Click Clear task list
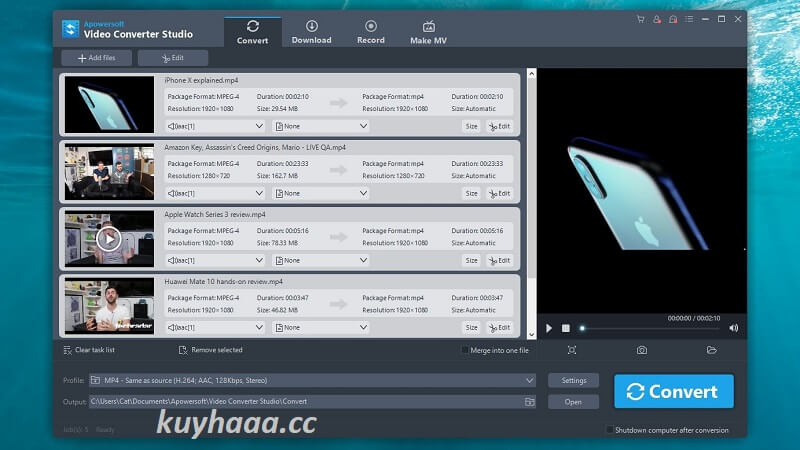The width and height of the screenshot is (800, 450). (89, 350)
